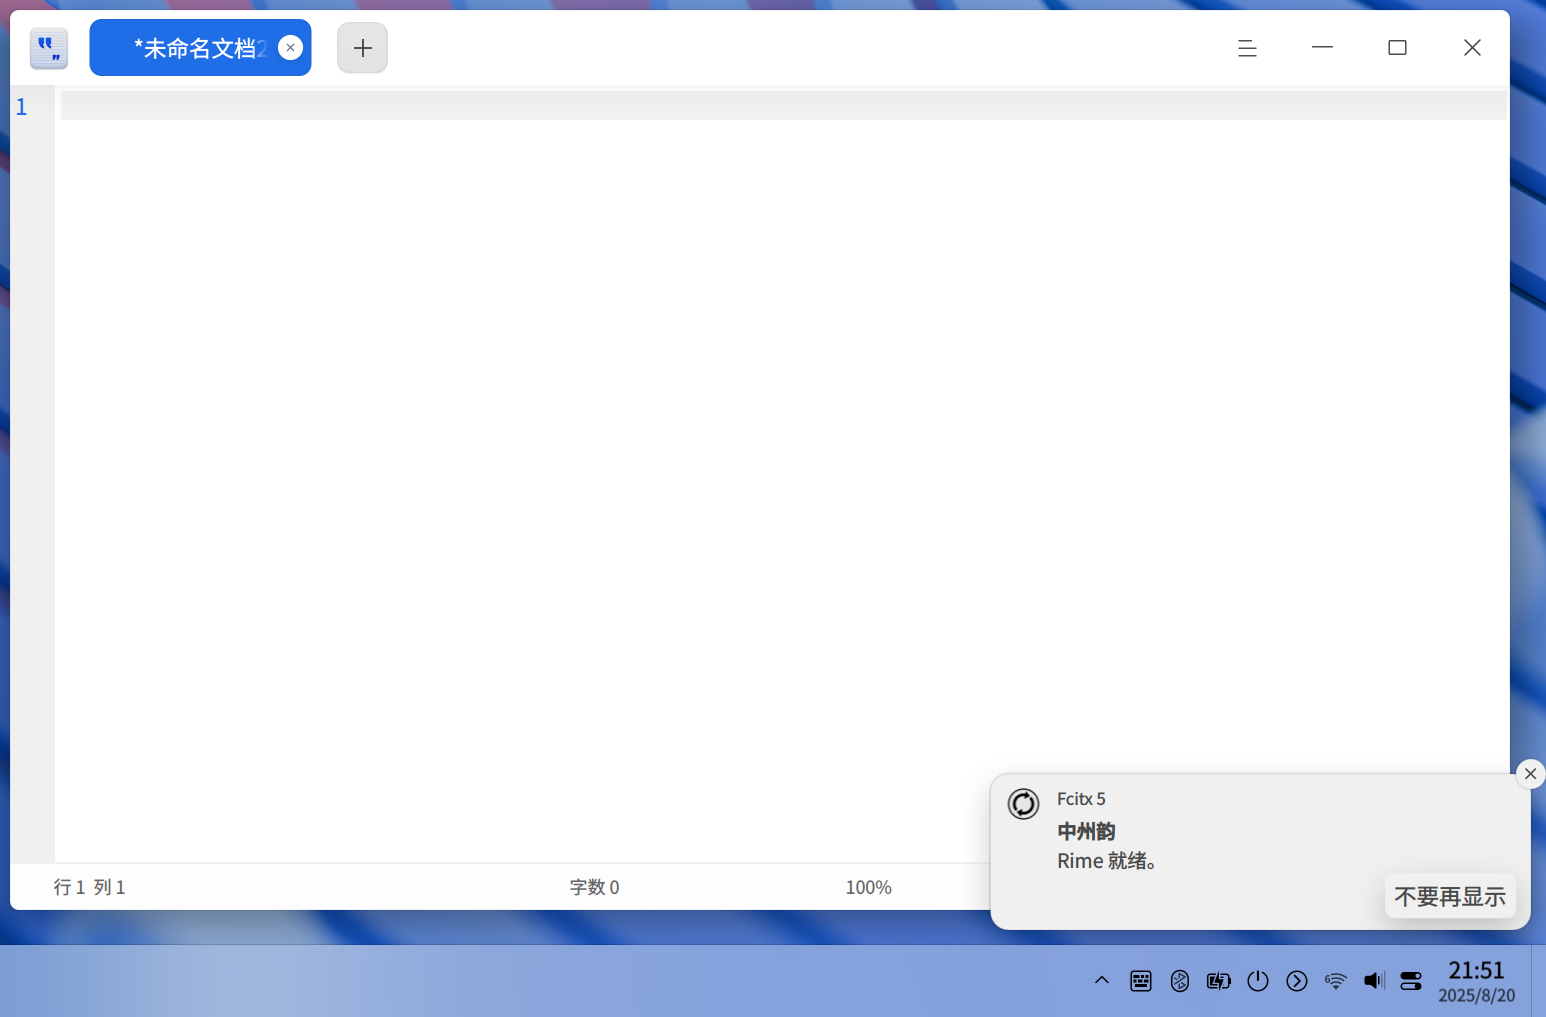Minimize the text editor window
The width and height of the screenshot is (1546, 1017).
pos(1322,47)
